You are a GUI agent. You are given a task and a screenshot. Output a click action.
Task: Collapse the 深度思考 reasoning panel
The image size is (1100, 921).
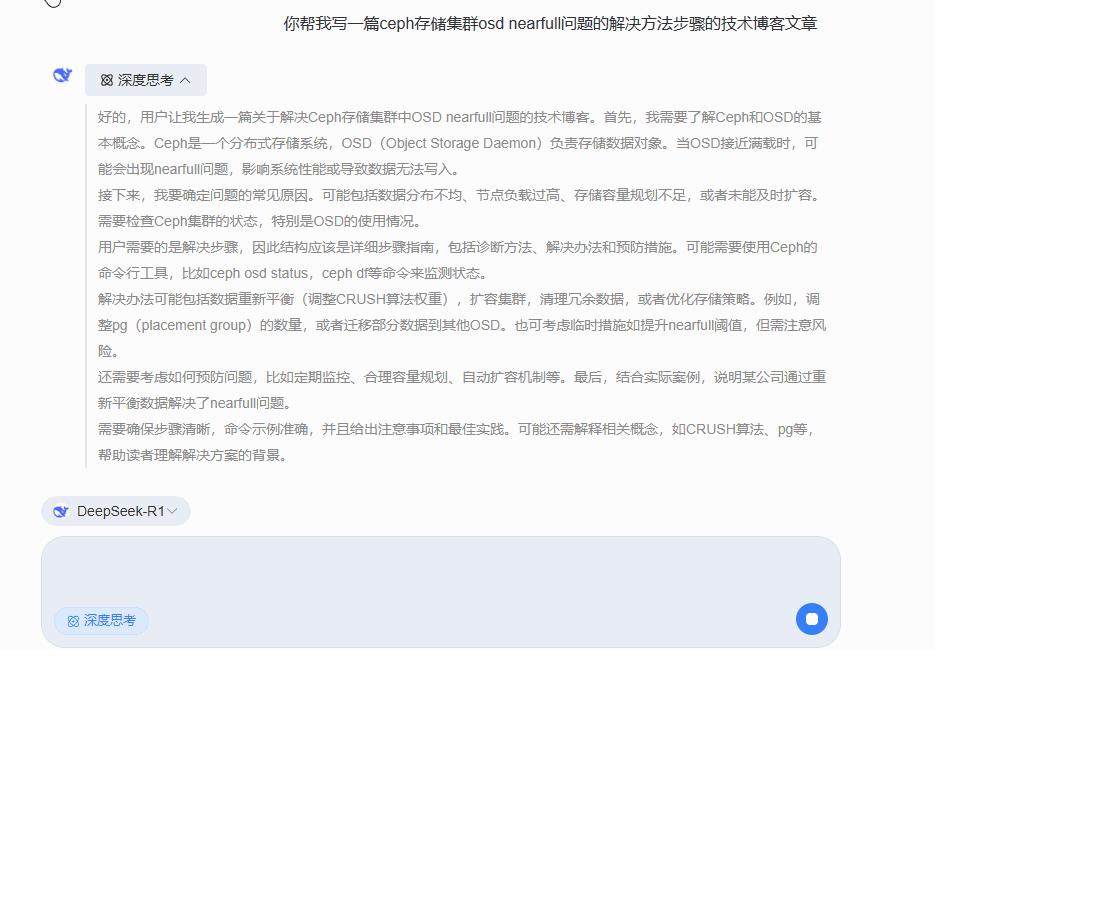pyautogui.click(x=145, y=79)
